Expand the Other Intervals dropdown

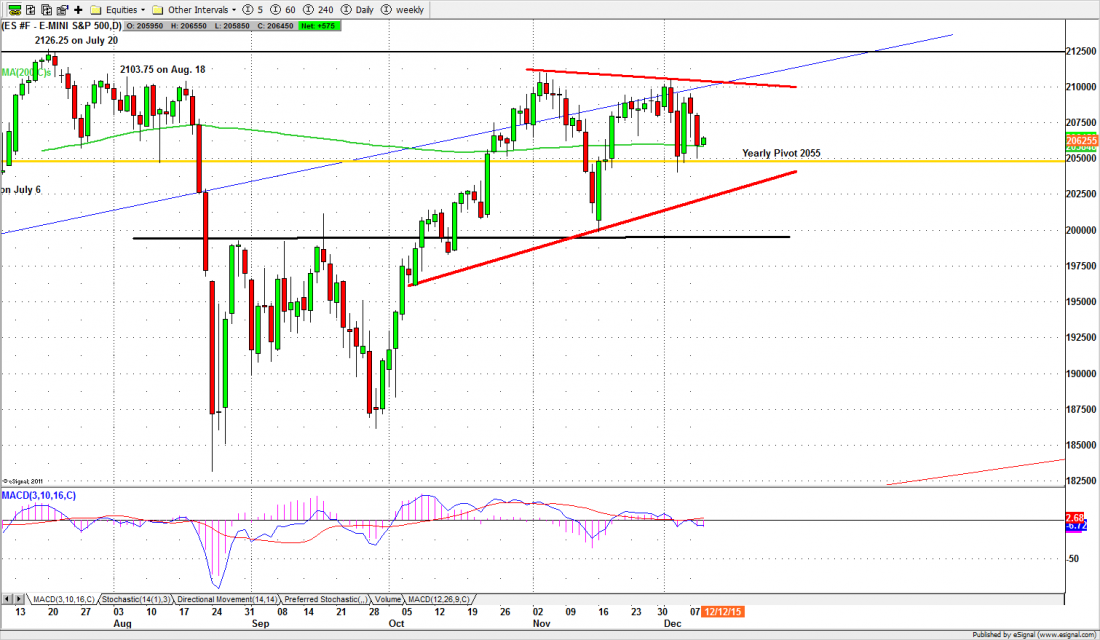(x=234, y=9)
